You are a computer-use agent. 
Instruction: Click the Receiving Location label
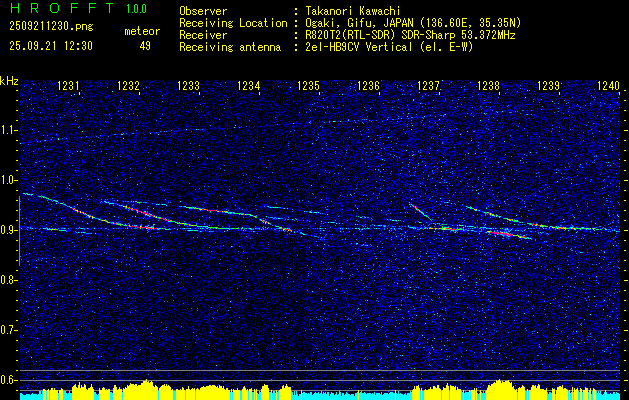[x=233, y=23]
